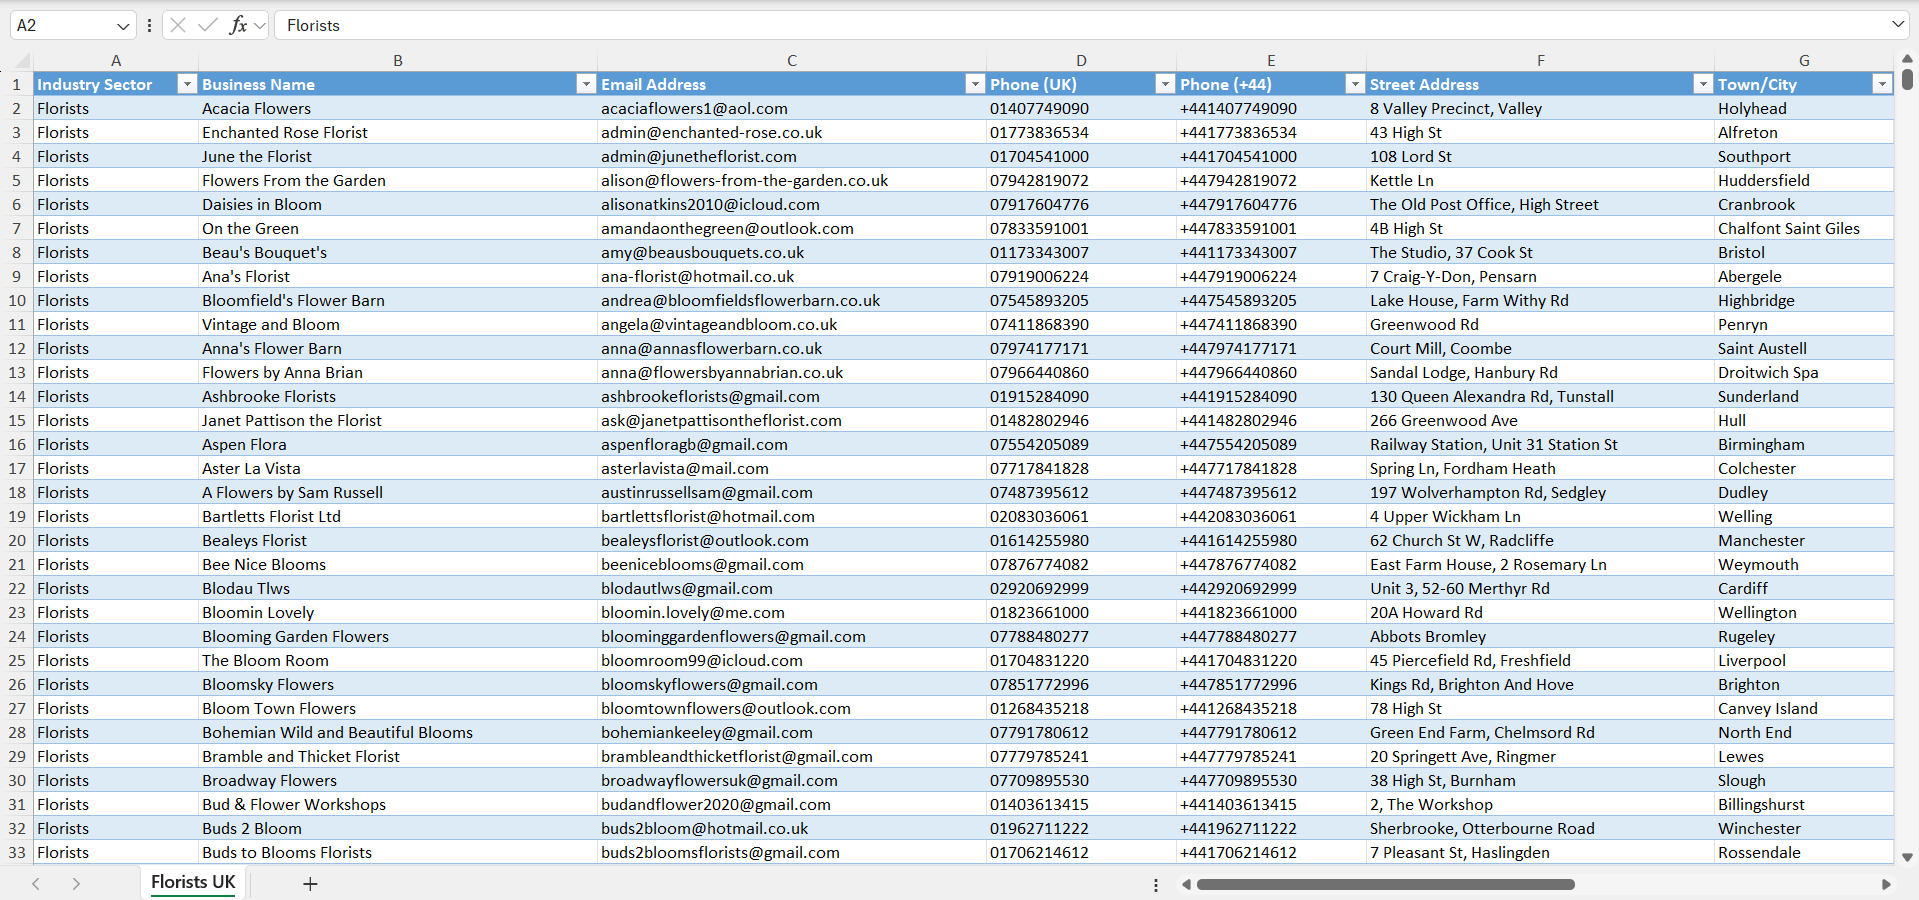The image size is (1919, 900).
Task: Select cell Bartletts Florist Ltd
Action: tap(398, 516)
